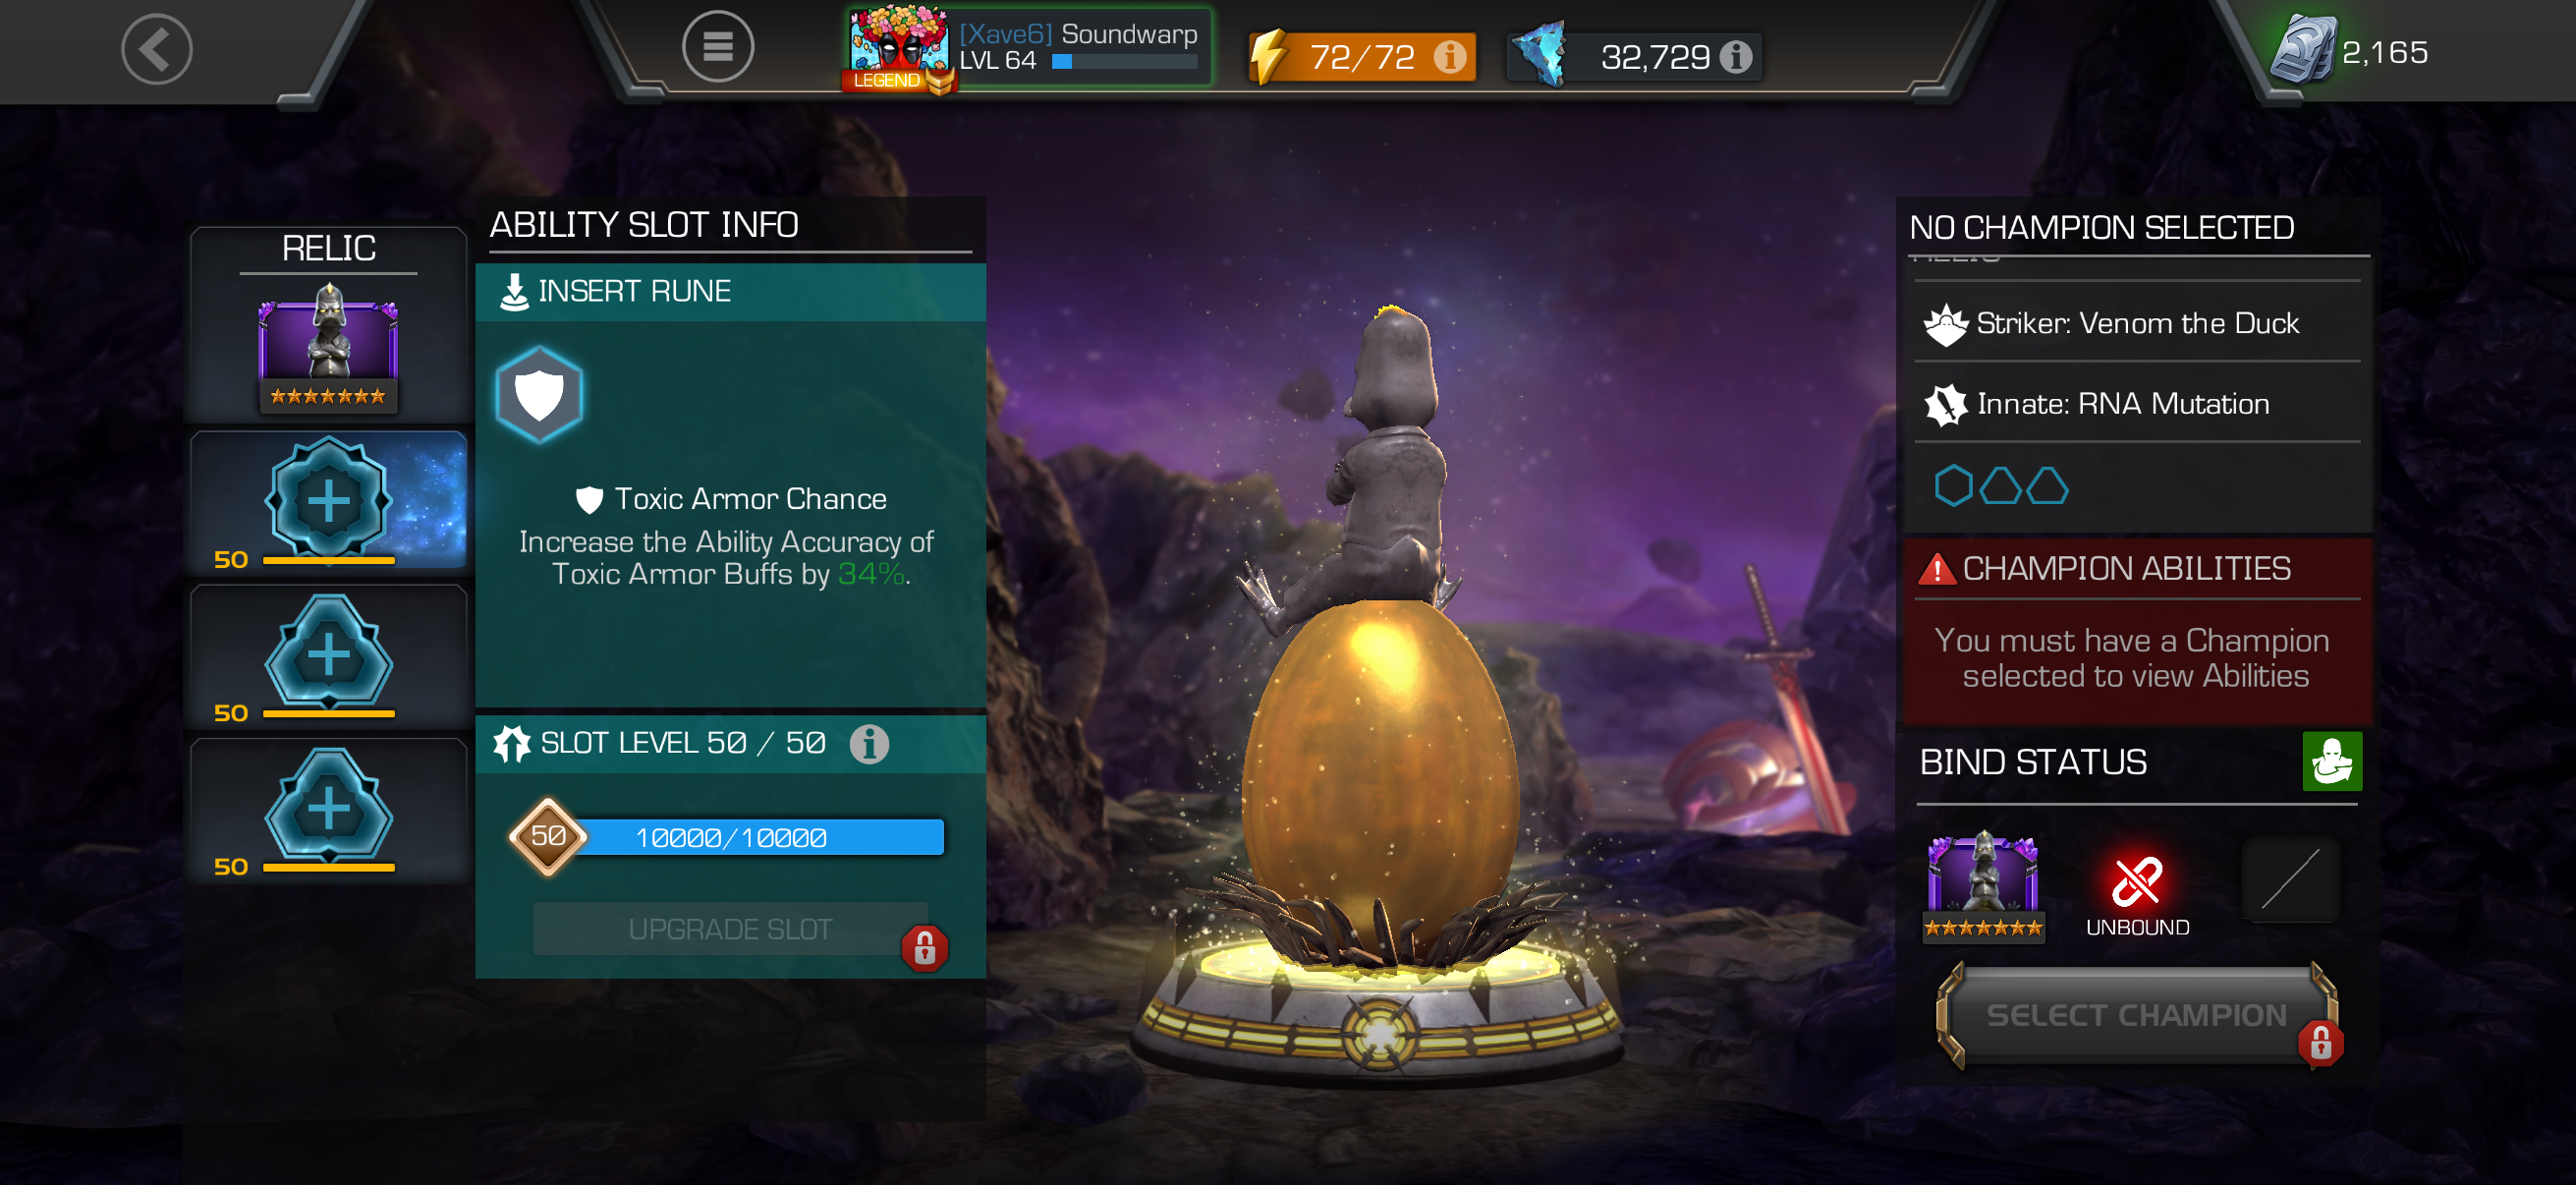Tap the energy info icon
2576x1185 pixels.
pos(1449,57)
